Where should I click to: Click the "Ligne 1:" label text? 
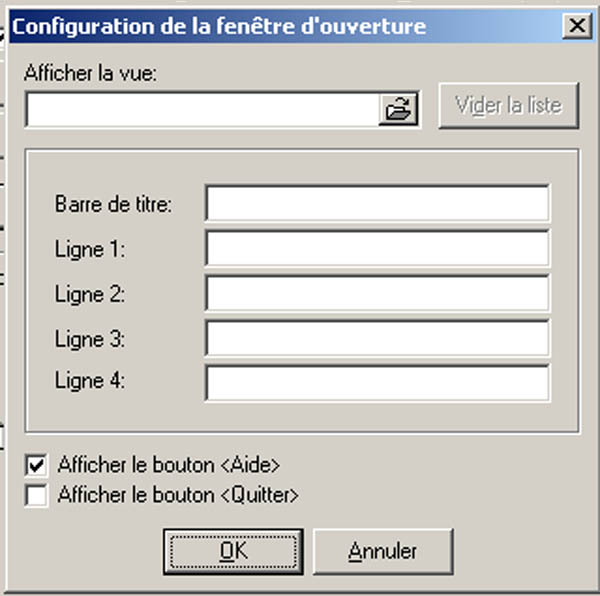pos(90,250)
